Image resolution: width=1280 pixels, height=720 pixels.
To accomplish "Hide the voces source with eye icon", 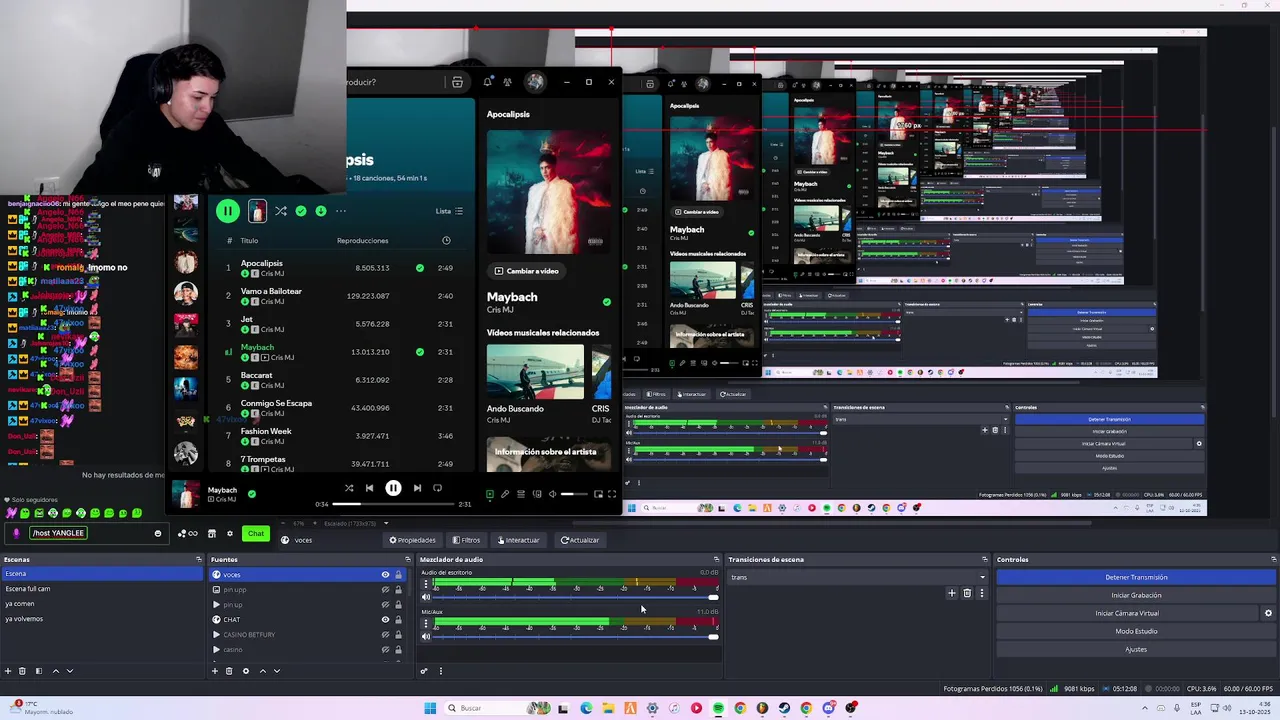I will [x=385, y=575].
